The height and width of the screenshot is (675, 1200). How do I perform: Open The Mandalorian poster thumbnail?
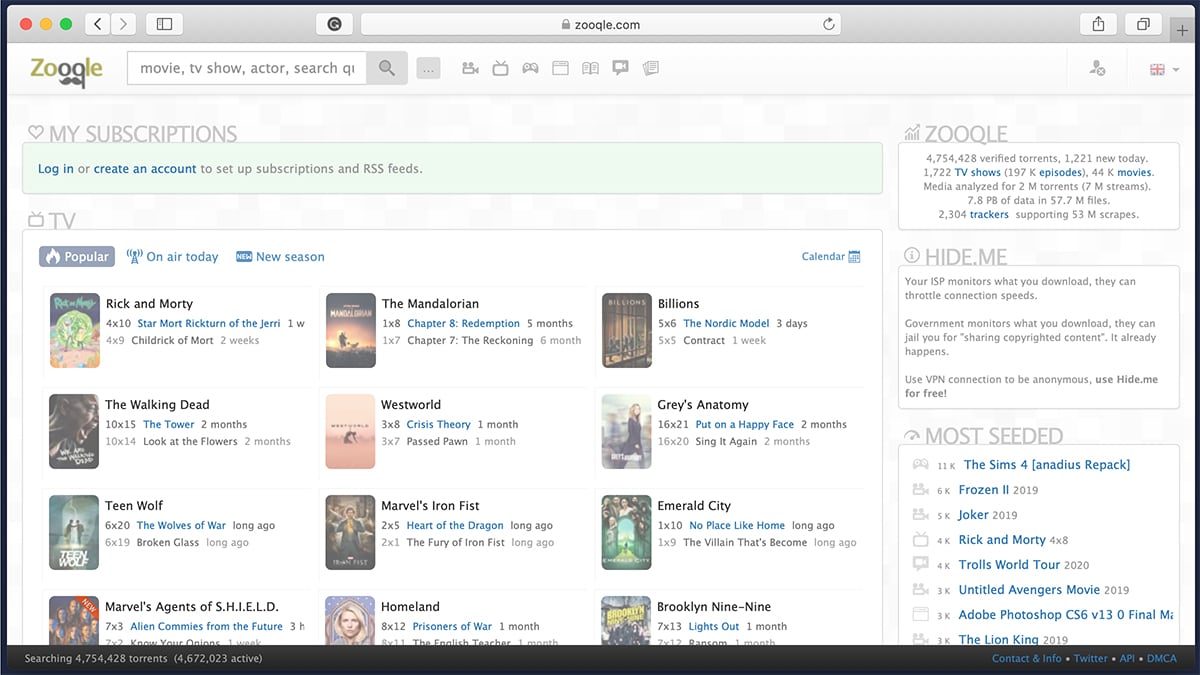click(351, 330)
